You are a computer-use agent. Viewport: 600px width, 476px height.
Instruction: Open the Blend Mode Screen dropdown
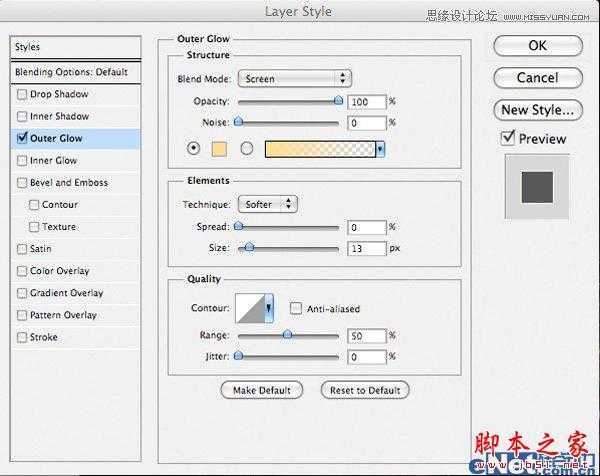pos(295,78)
